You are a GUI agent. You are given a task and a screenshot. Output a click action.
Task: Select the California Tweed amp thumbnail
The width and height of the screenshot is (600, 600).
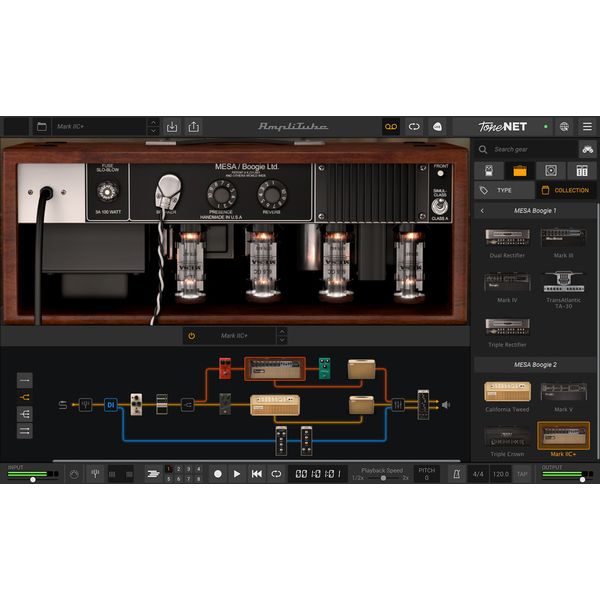click(507, 391)
